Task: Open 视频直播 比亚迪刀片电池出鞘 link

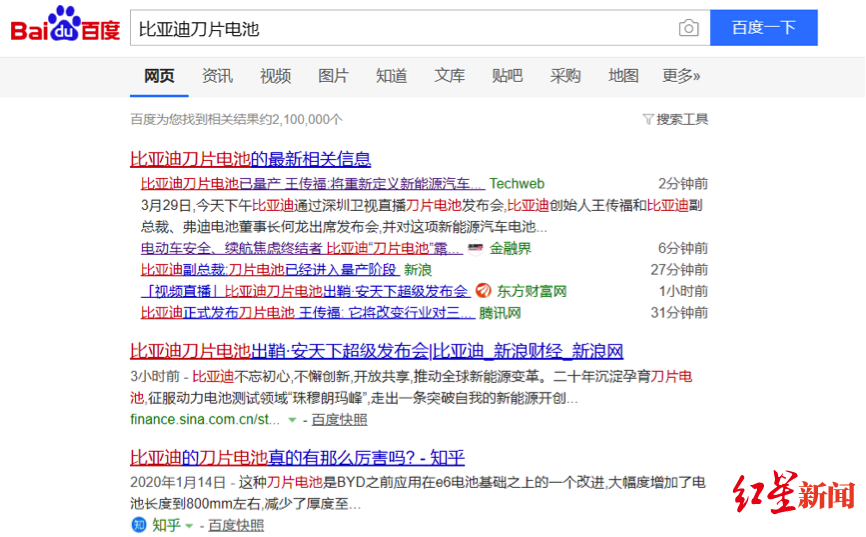Action: point(305,291)
